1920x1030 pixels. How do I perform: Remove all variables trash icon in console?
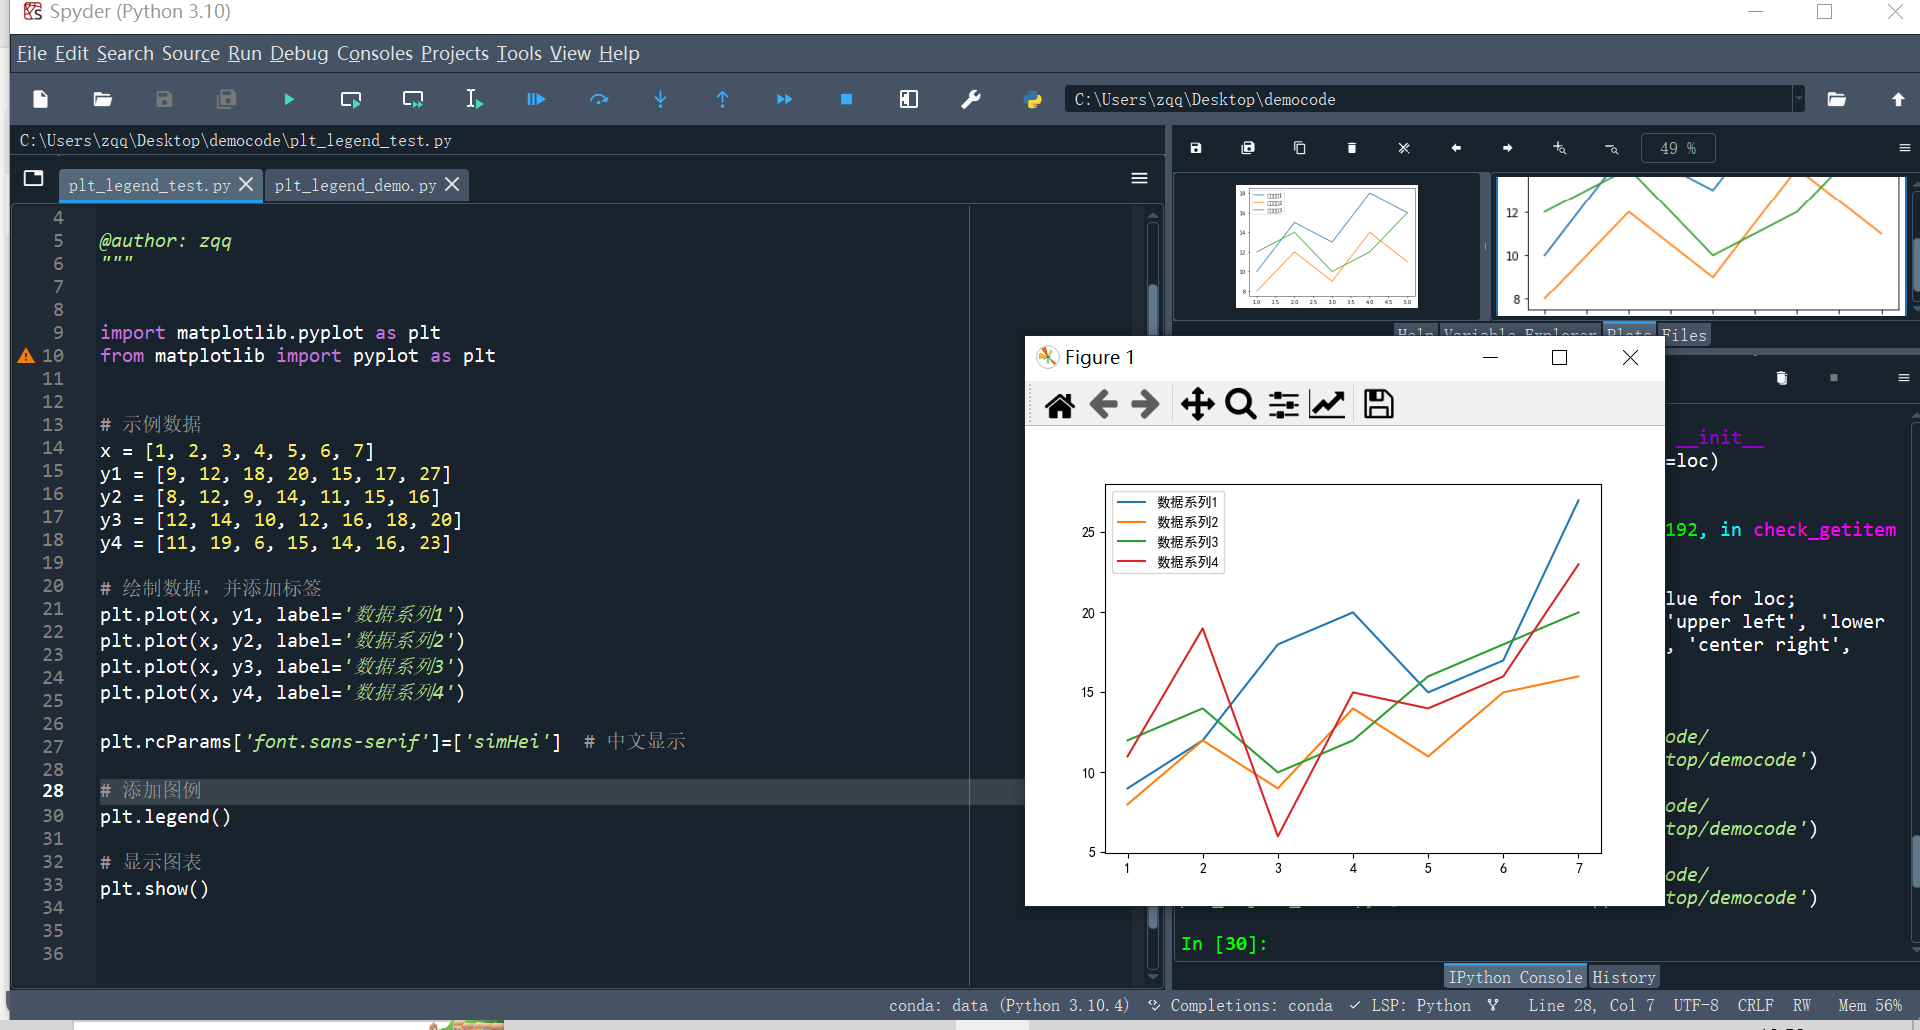coord(1781,378)
